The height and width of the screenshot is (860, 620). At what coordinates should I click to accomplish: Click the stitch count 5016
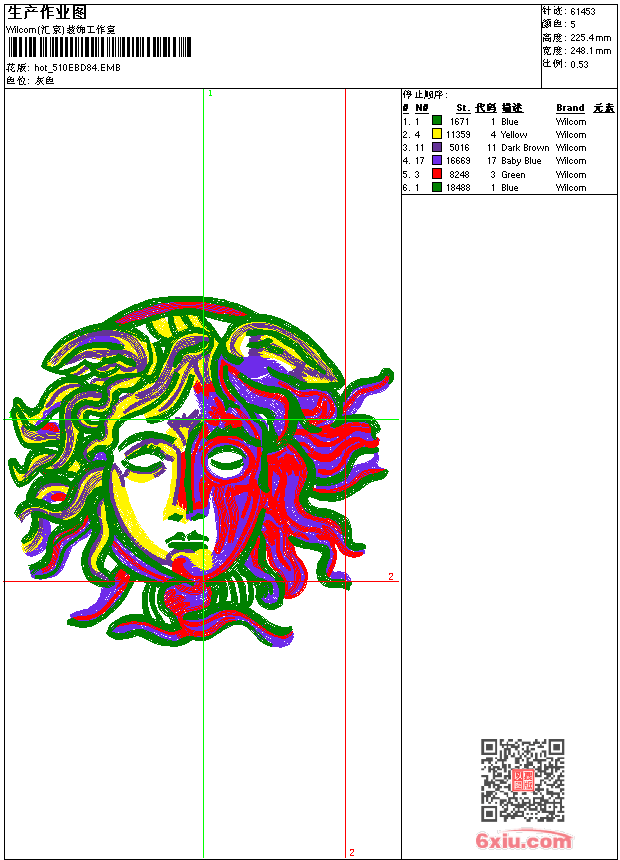pyautogui.click(x=459, y=148)
